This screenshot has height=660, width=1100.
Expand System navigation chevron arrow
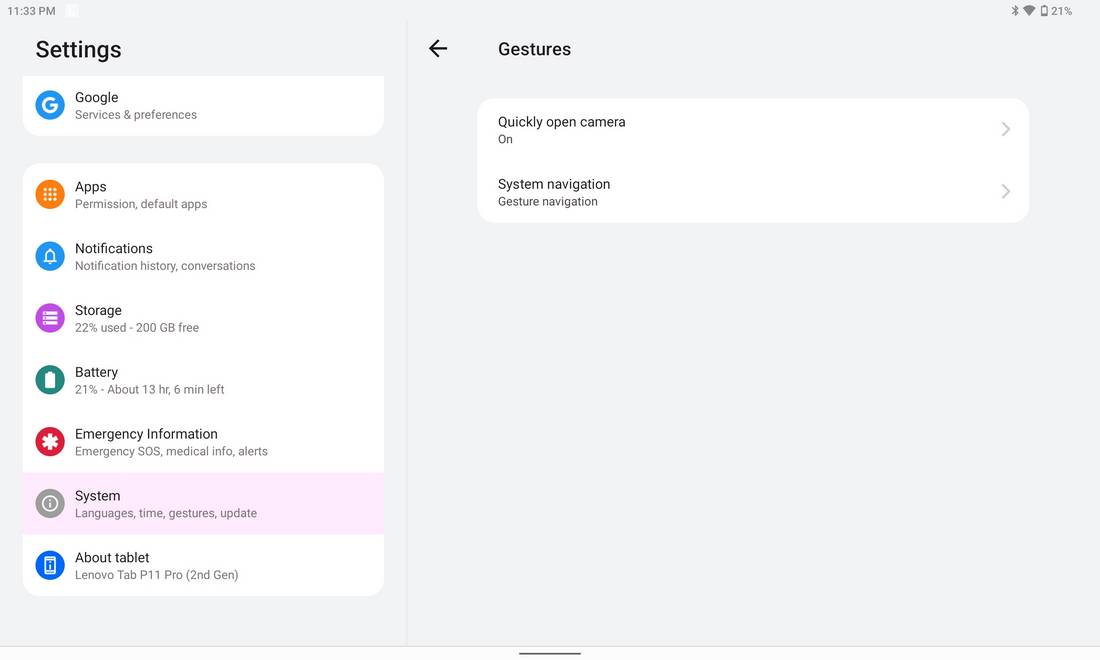coord(1005,191)
